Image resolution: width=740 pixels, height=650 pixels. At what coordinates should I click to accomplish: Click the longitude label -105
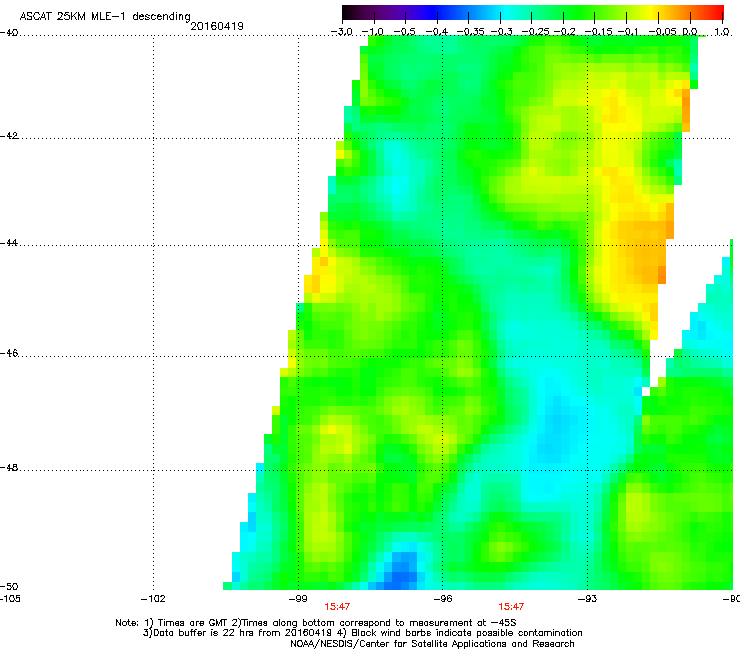pyautogui.click(x=10, y=599)
